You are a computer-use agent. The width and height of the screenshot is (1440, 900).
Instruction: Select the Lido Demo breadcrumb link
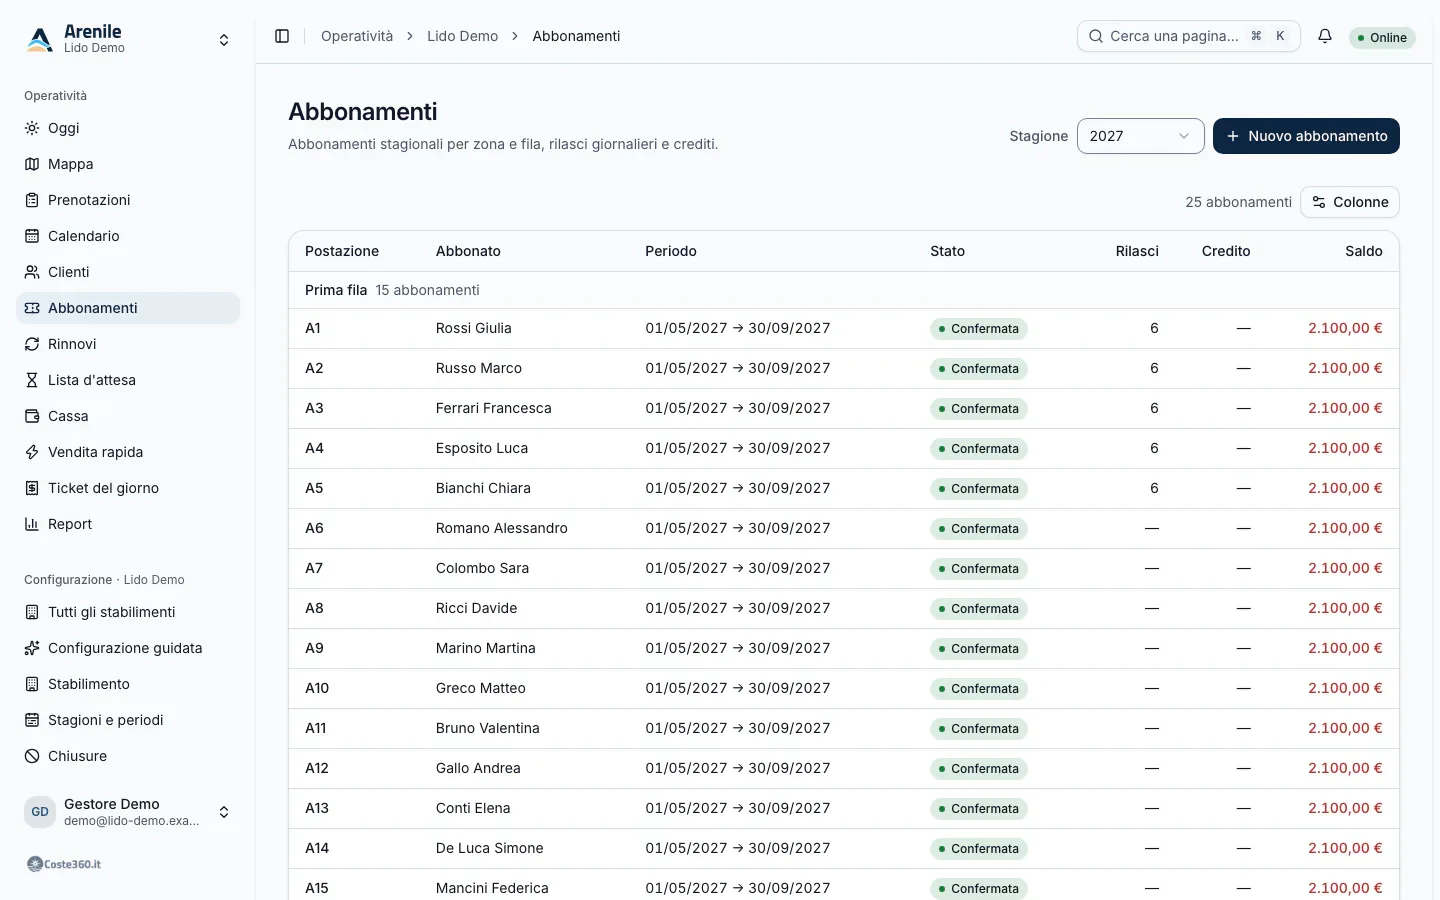click(462, 36)
